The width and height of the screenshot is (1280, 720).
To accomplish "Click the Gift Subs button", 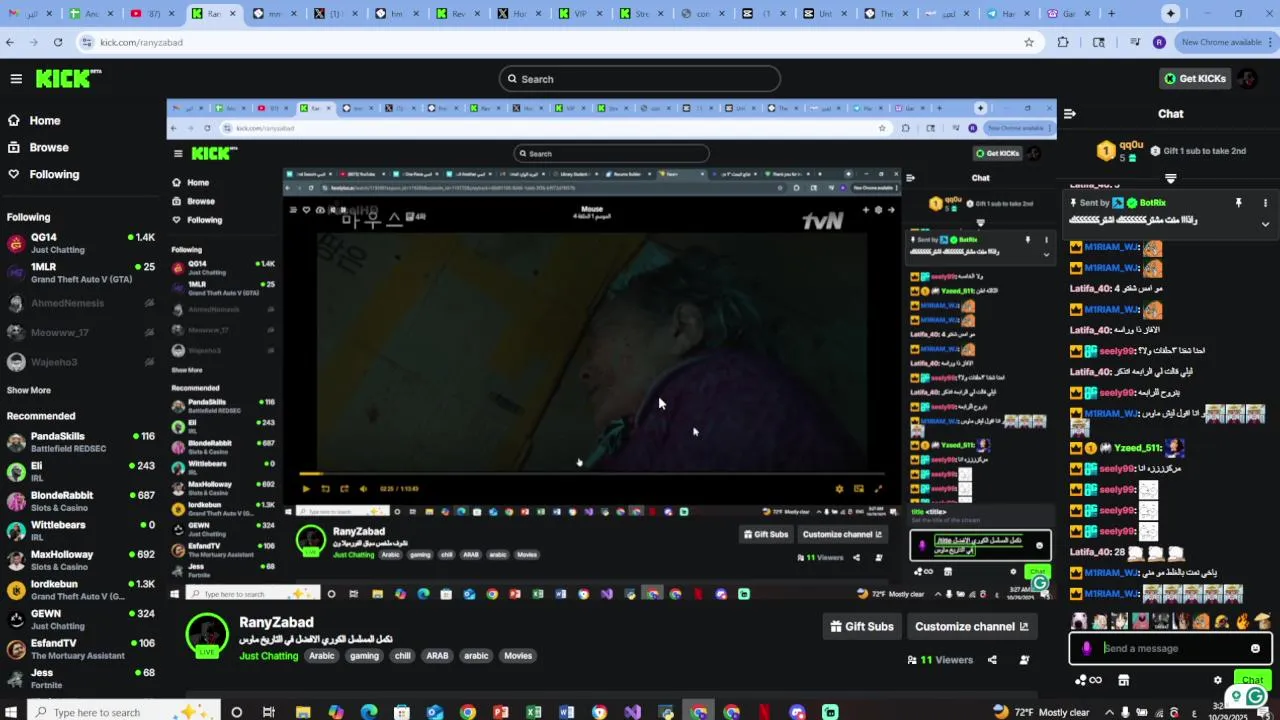I will pyautogui.click(x=862, y=626).
